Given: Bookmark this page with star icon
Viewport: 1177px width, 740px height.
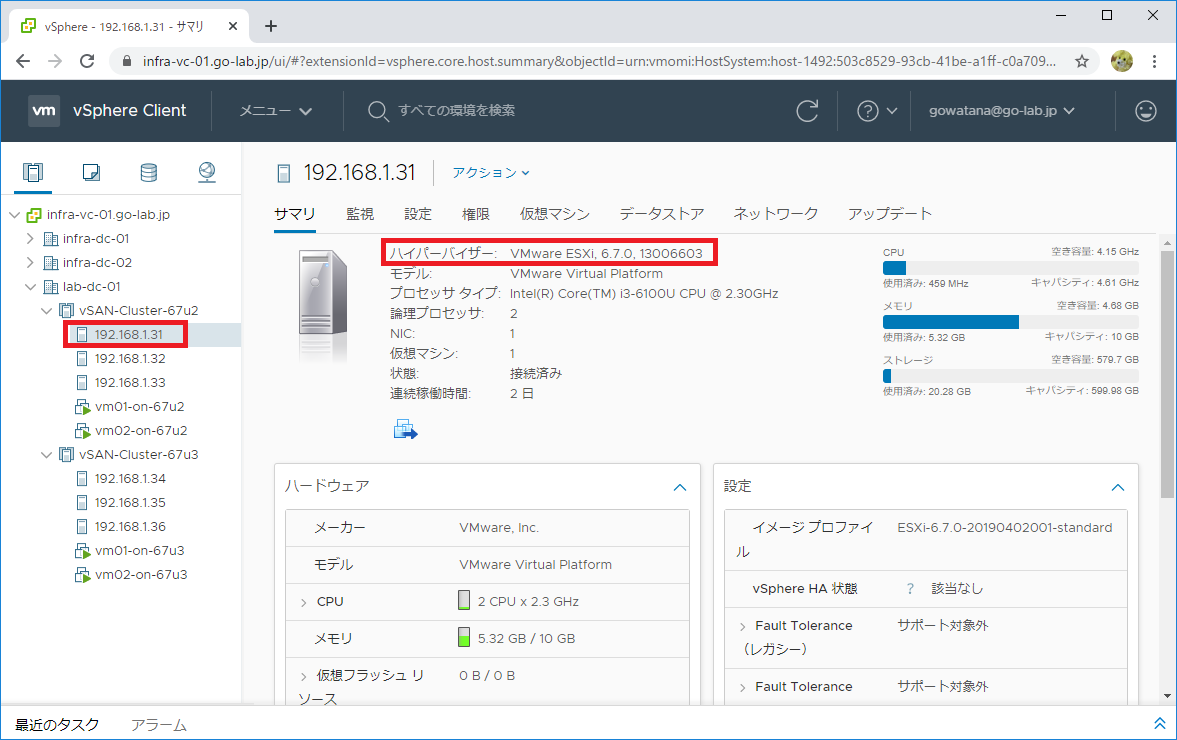Looking at the screenshot, I should (1082, 61).
